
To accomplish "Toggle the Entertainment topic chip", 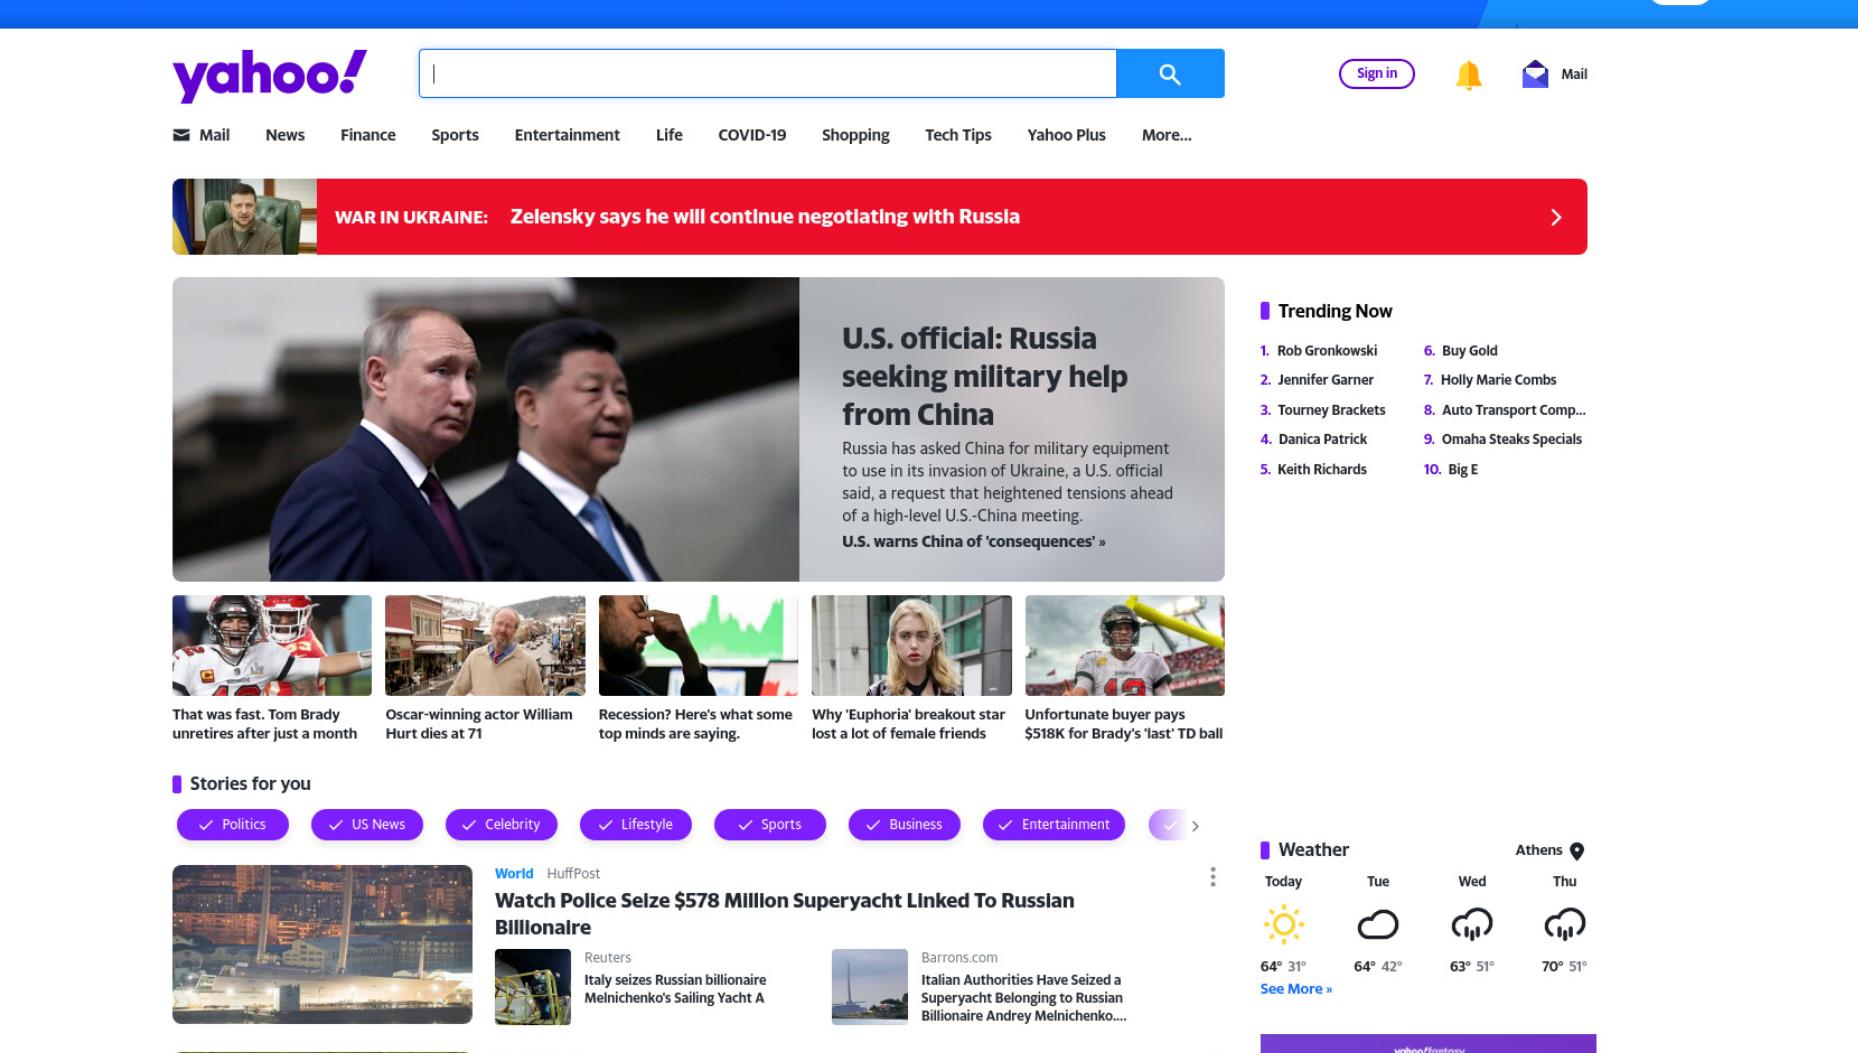I will (x=1054, y=825).
